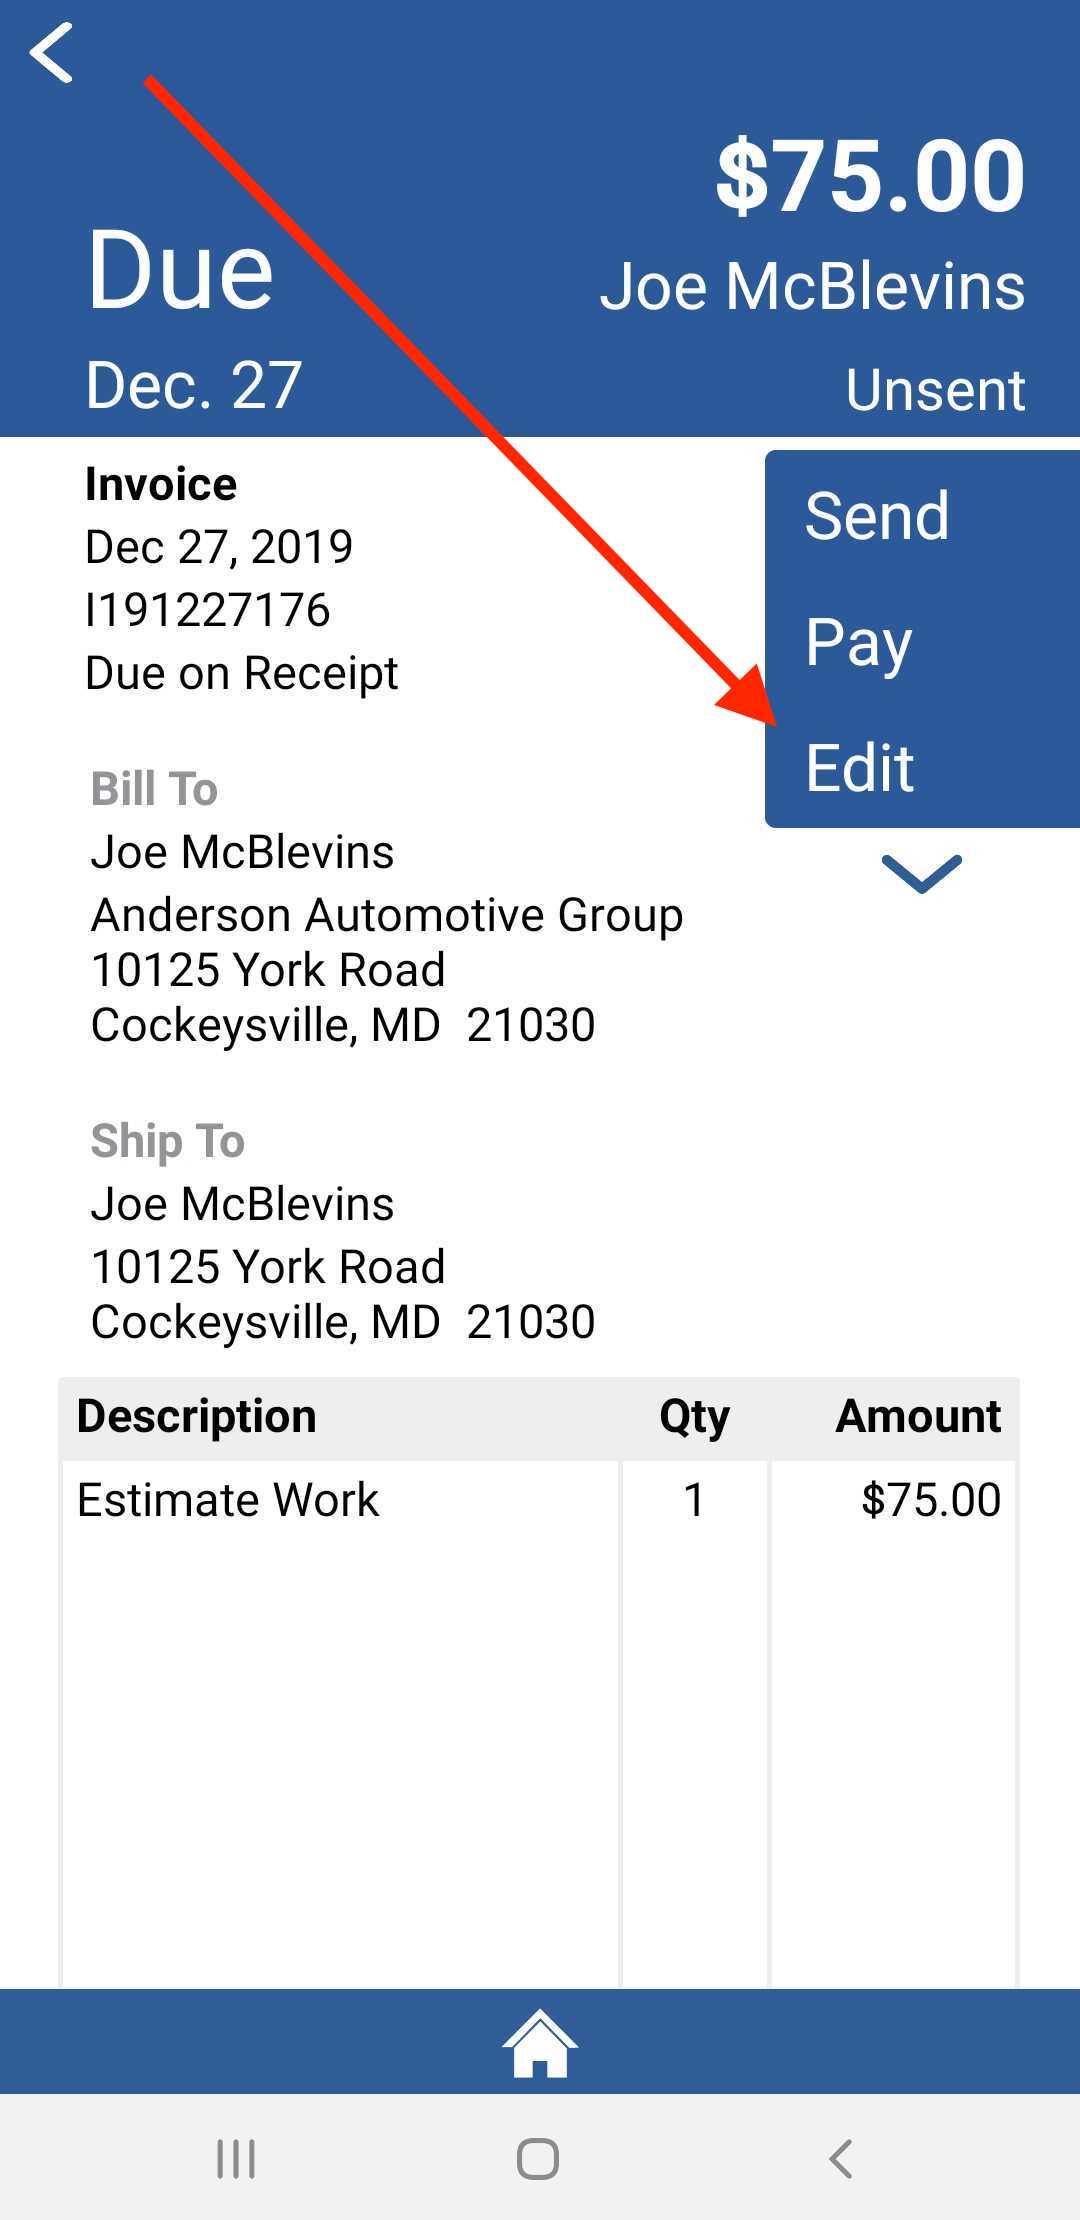Image resolution: width=1080 pixels, height=2220 pixels.
Task: Tap Android home navigation button
Action: [538, 2159]
